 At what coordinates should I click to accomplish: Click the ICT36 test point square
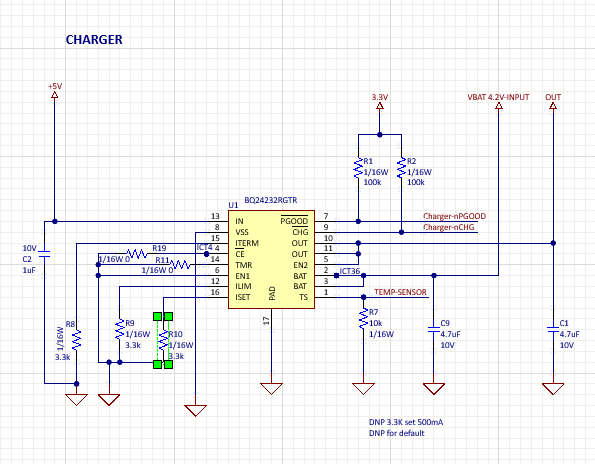click(337, 275)
